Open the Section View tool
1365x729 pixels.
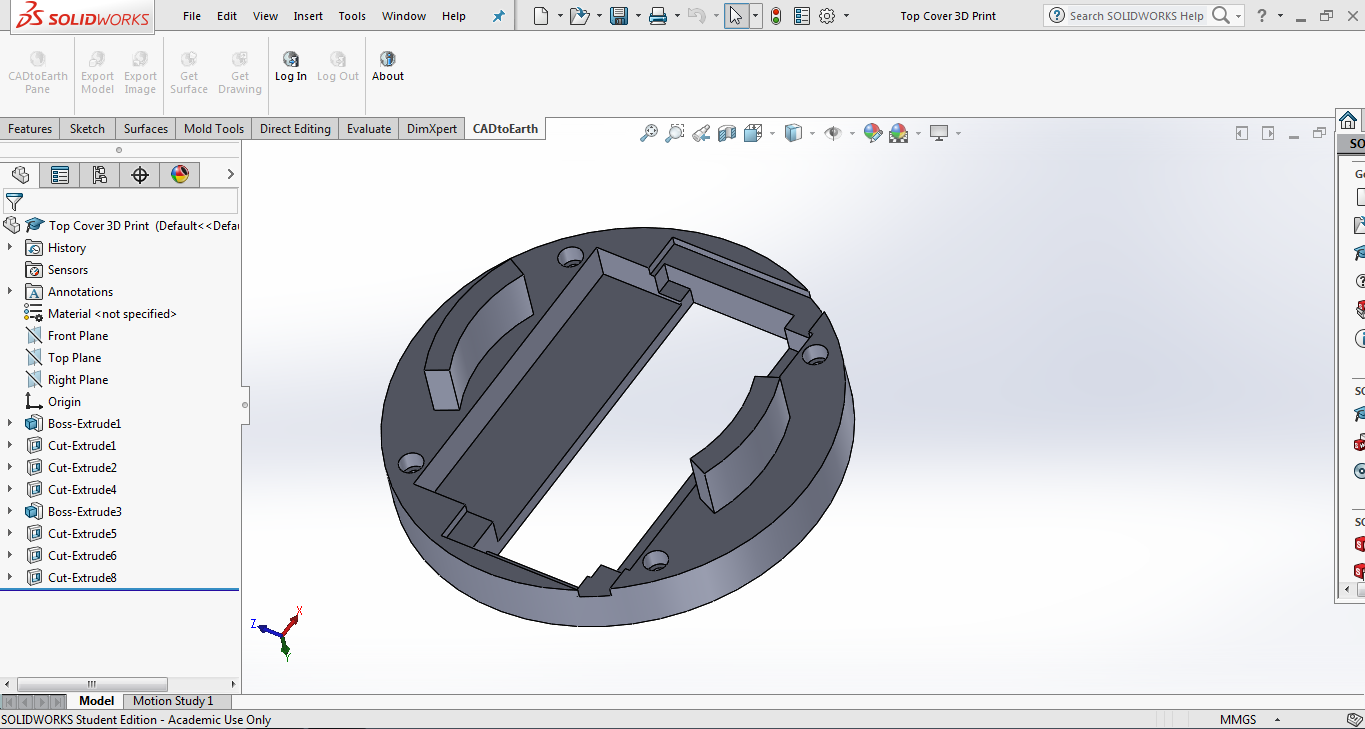727,133
